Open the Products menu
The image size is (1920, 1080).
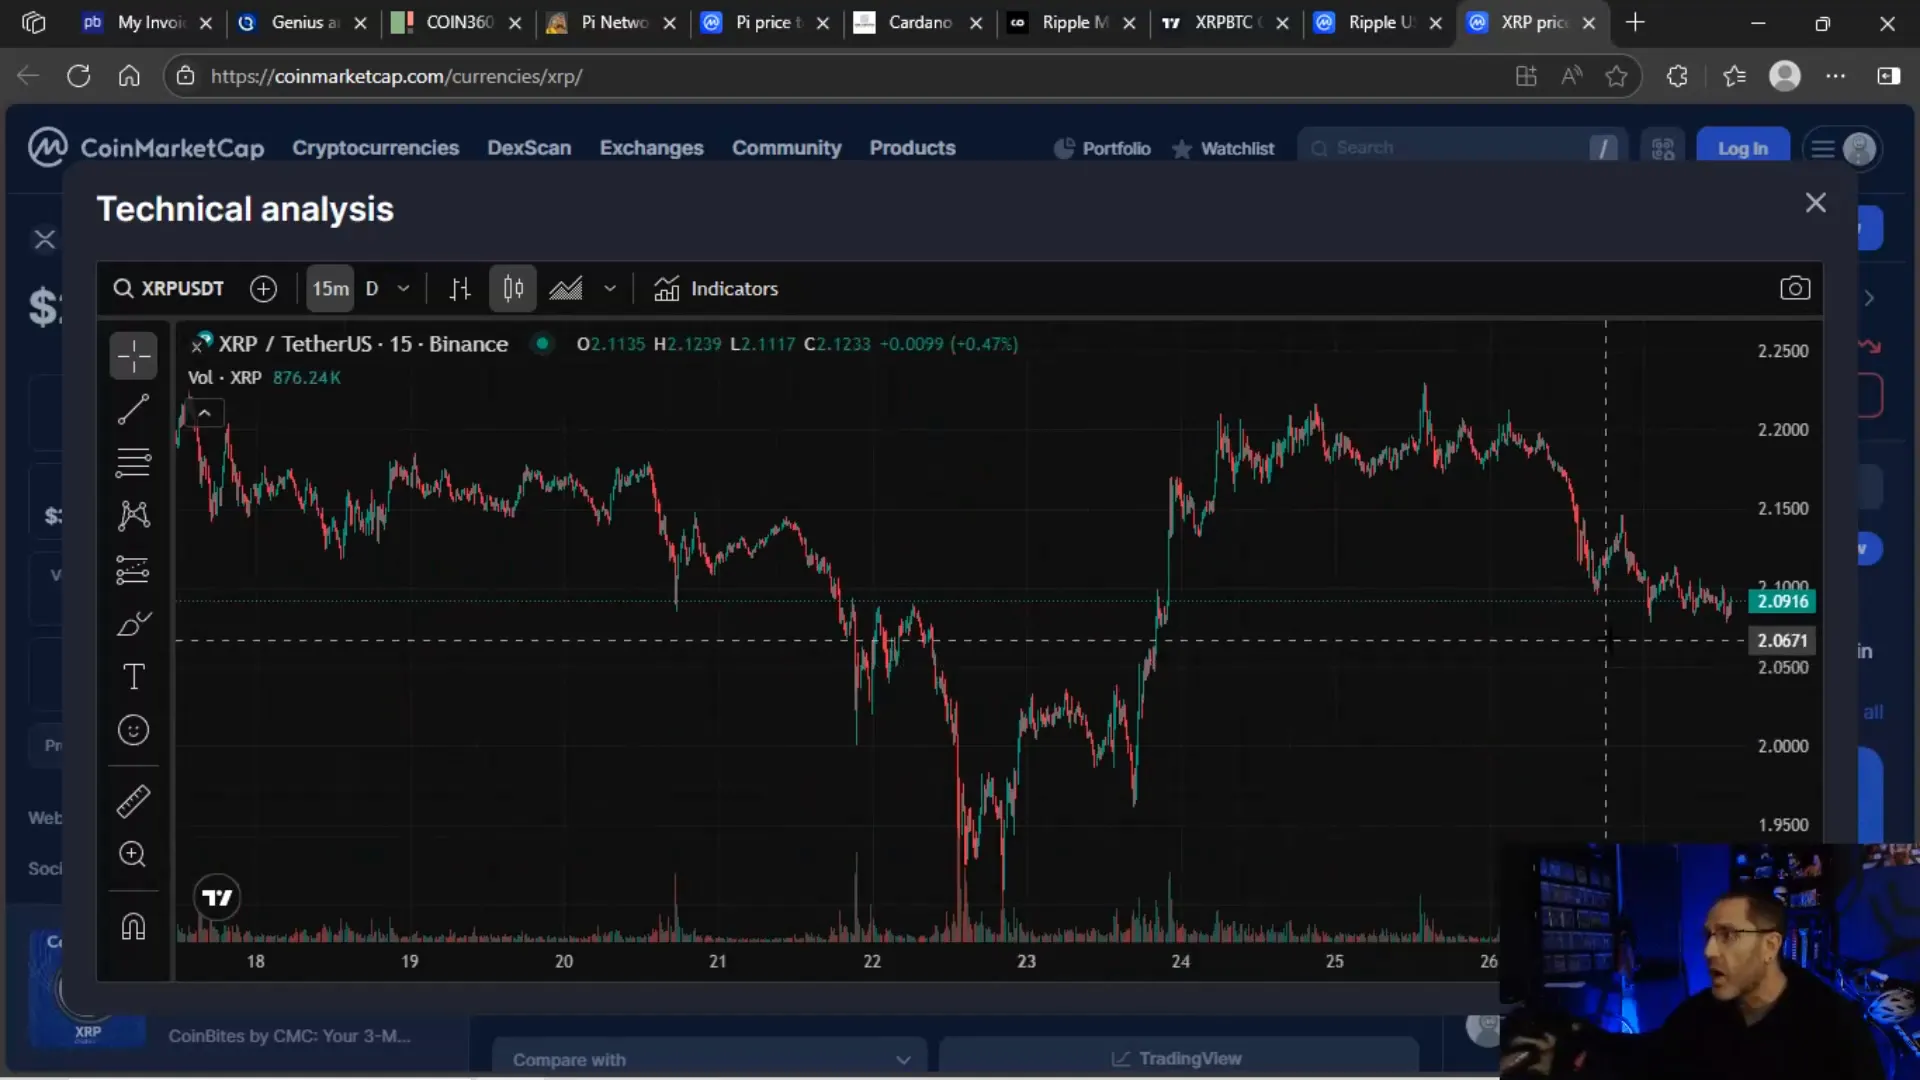click(x=912, y=148)
